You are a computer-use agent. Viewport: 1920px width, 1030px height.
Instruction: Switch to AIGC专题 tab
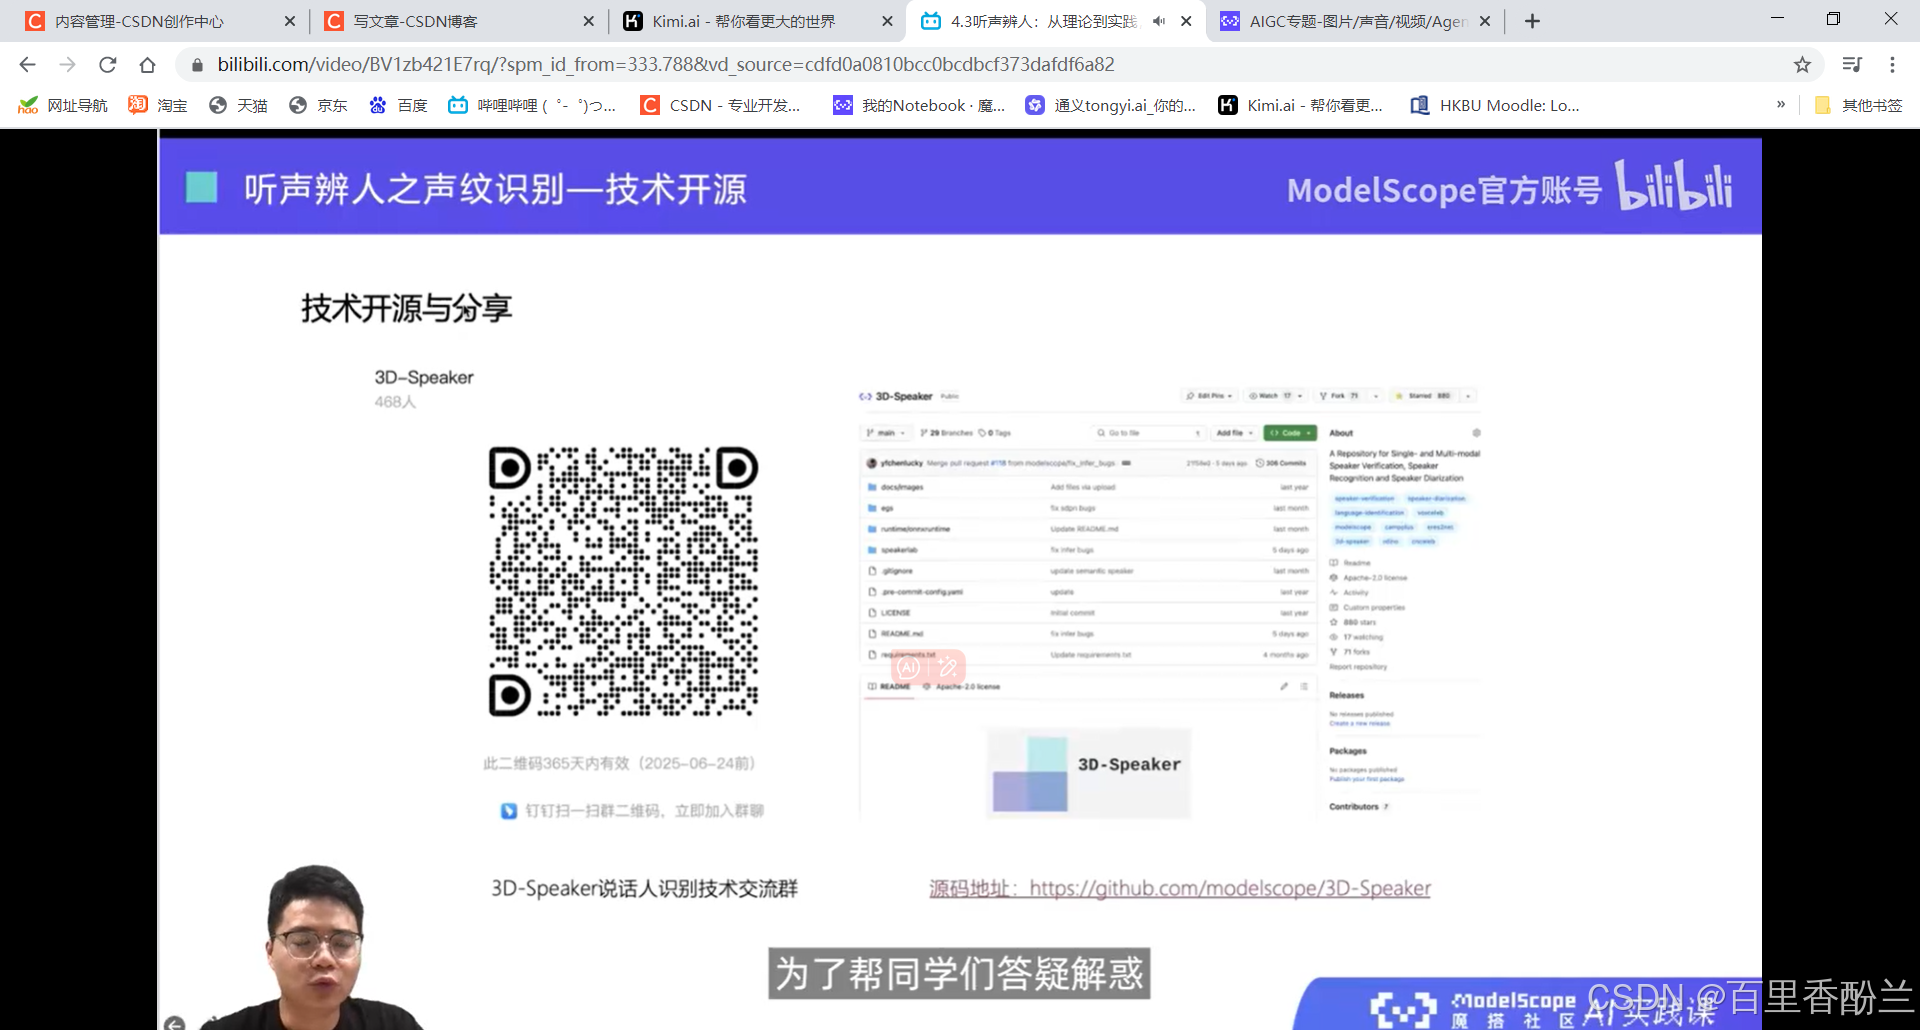1356,21
